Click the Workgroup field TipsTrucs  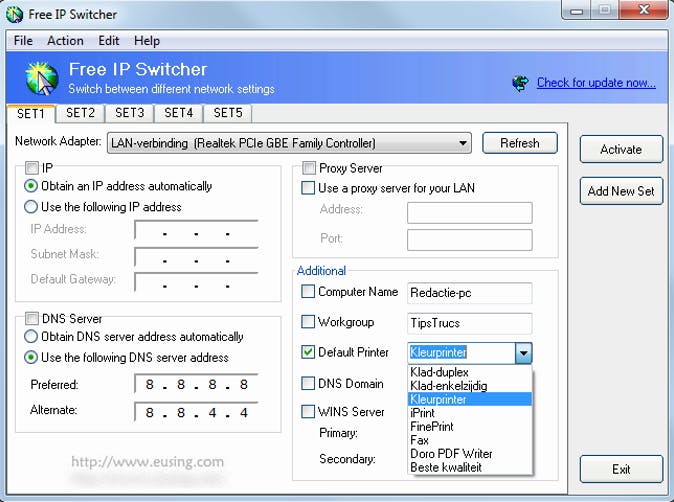(470, 323)
